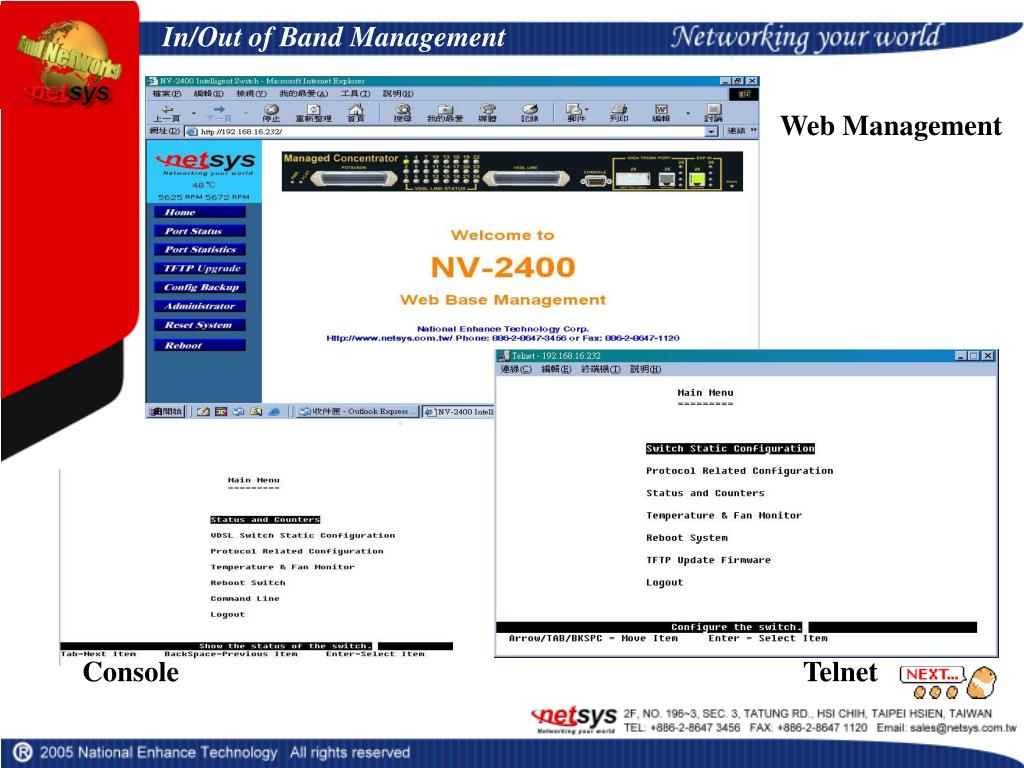Click Reset System in the web sidebar

pos(200,325)
